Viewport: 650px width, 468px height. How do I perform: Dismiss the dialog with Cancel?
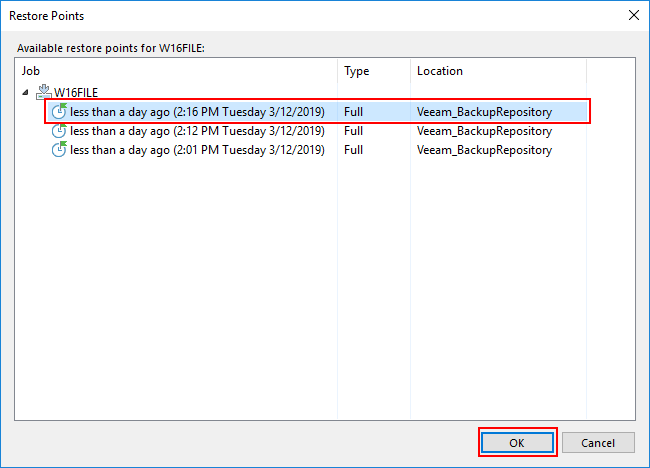coord(598,443)
